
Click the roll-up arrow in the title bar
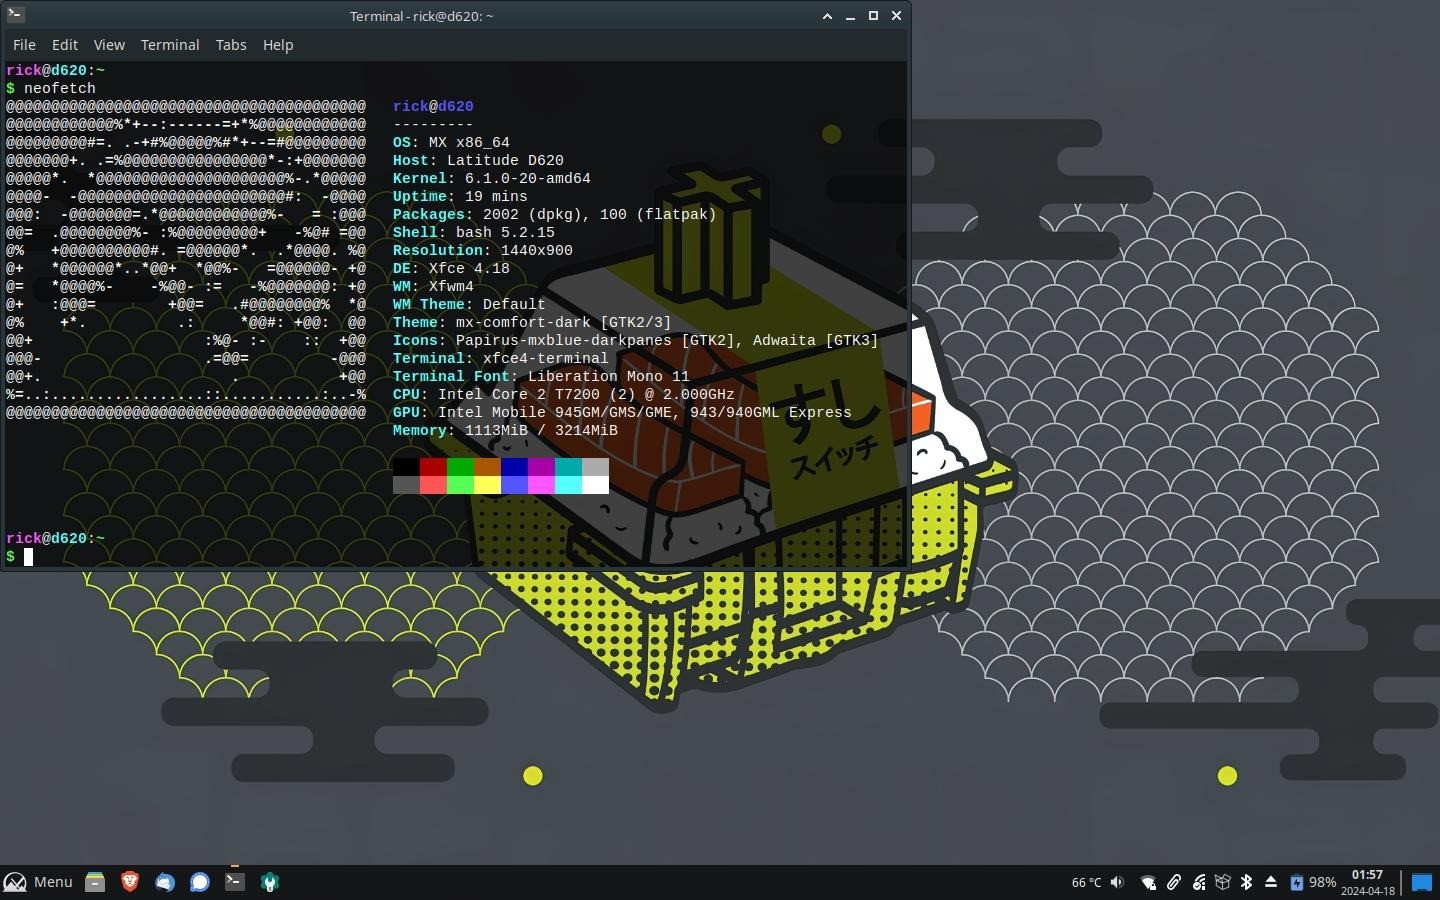[827, 16]
